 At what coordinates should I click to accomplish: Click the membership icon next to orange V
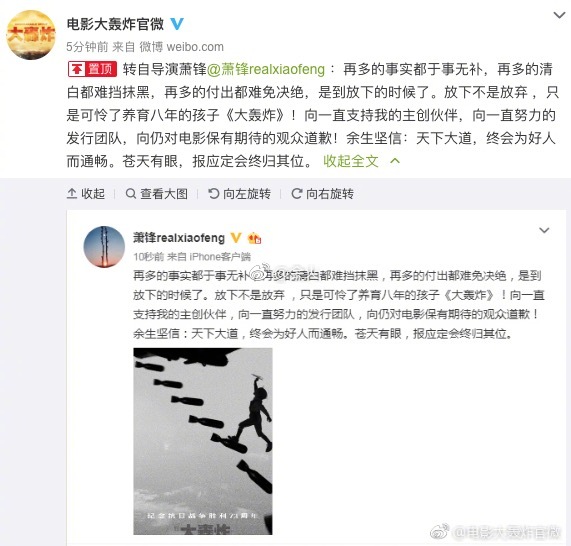[255, 238]
